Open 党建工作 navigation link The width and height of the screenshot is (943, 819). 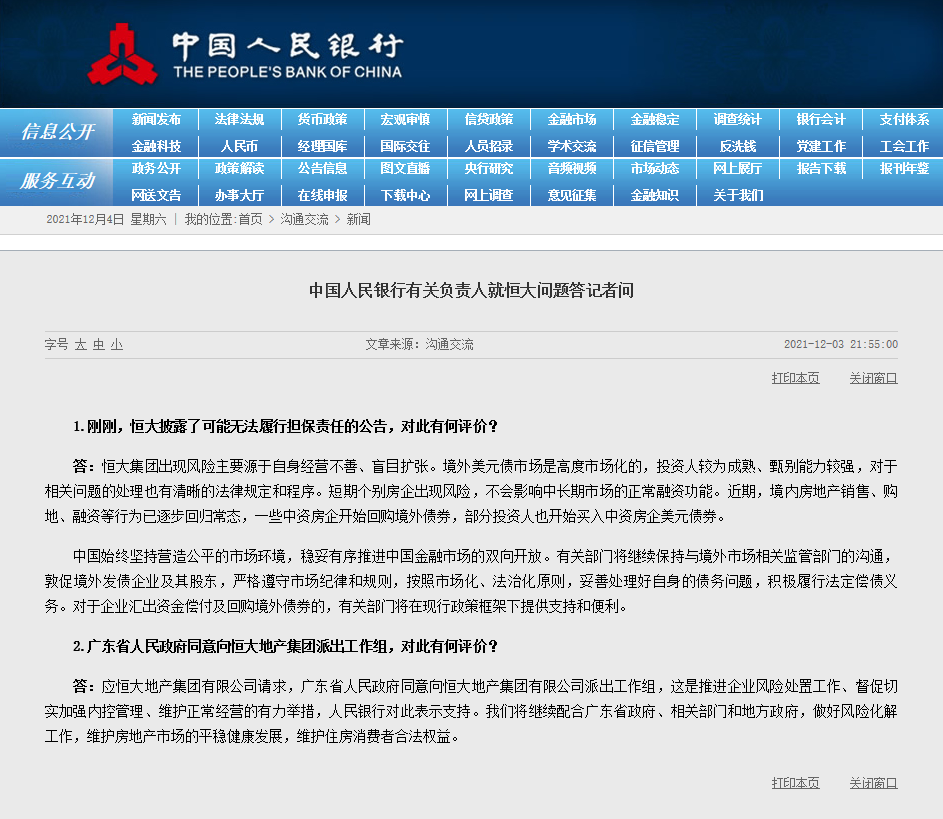pyautogui.click(x=822, y=146)
